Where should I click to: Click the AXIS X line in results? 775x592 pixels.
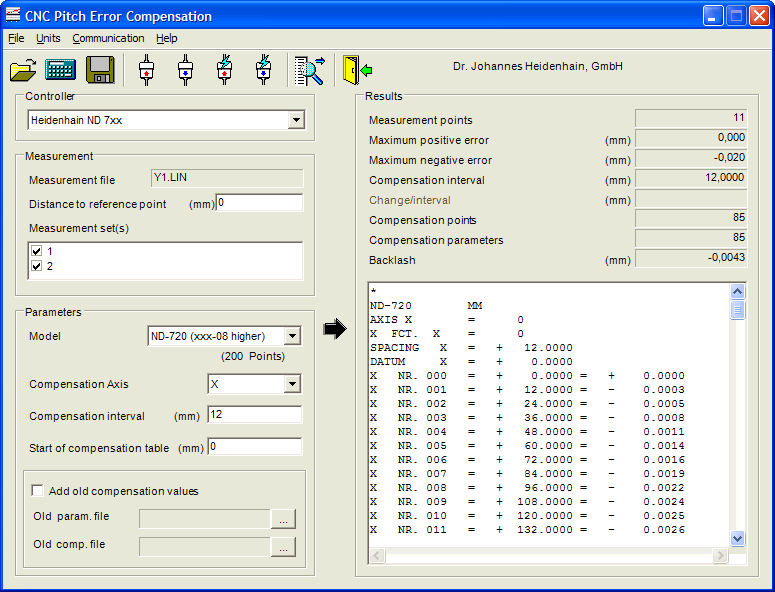tap(447, 320)
